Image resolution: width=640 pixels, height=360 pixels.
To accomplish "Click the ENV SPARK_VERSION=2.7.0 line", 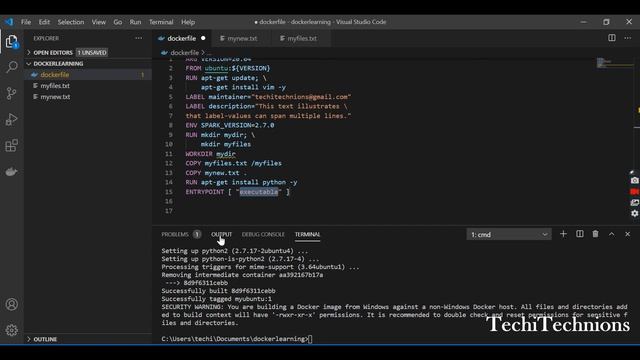I will pos(230,125).
